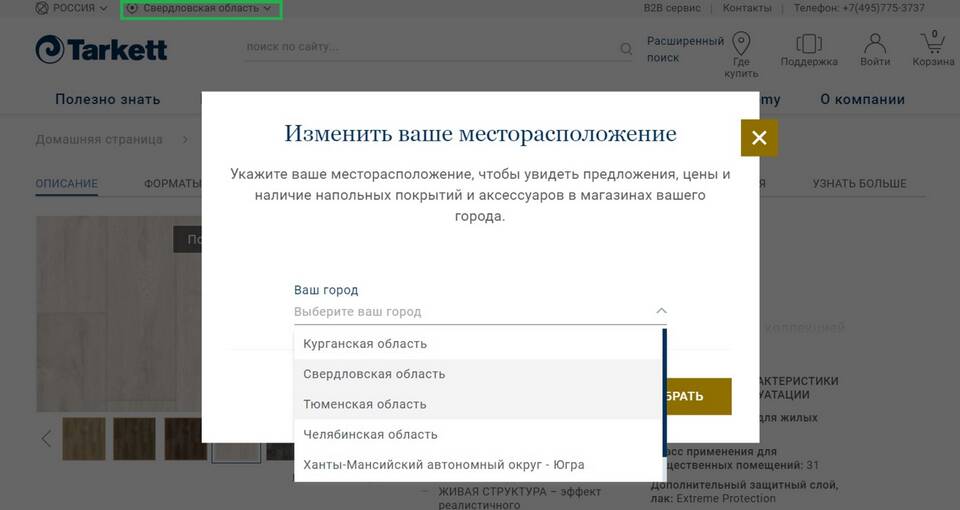
Task: Open the О компании menu
Action: [862, 99]
